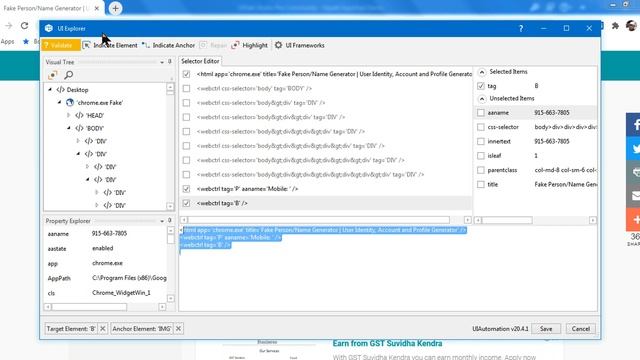The width and height of the screenshot is (640, 360).
Task: Uncheck the webctrl tag='P' aaname row
Action: [x=187, y=189]
